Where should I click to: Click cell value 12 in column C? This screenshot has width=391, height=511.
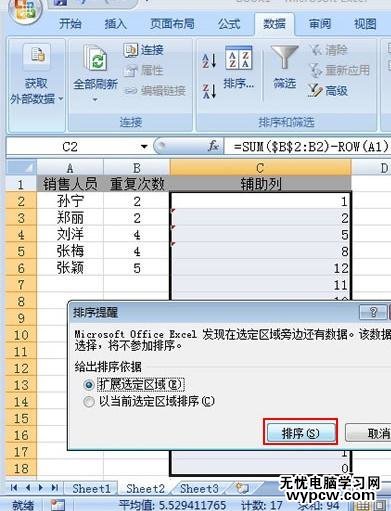click(x=260, y=268)
